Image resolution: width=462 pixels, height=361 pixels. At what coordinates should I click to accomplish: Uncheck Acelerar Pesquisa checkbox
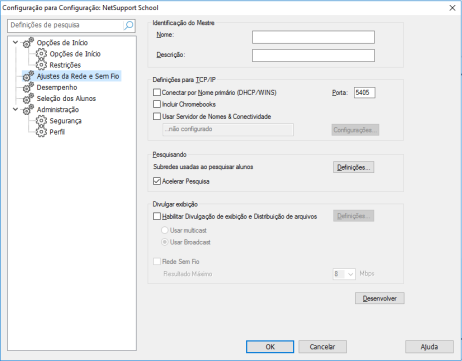click(157, 181)
